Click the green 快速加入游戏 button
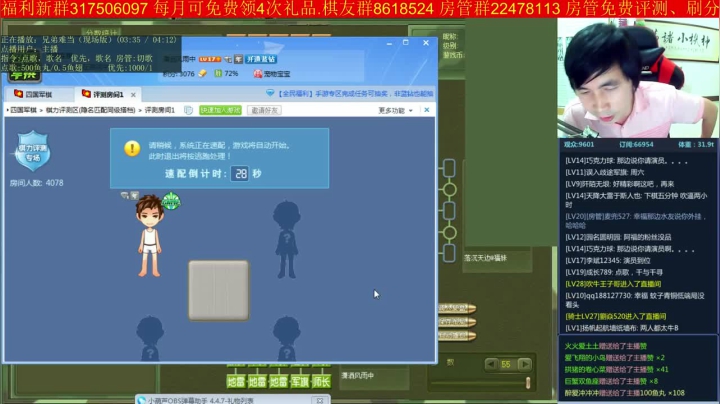 tap(220, 110)
